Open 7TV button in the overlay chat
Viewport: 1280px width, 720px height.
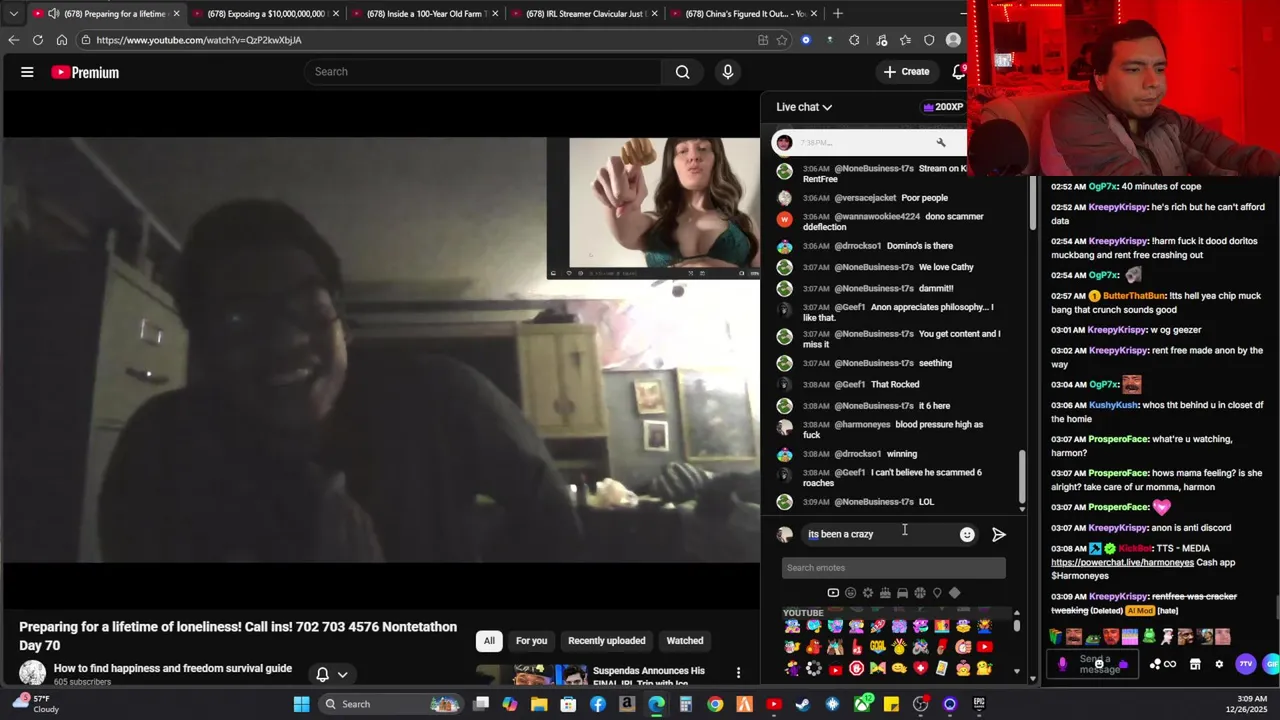tap(1245, 664)
